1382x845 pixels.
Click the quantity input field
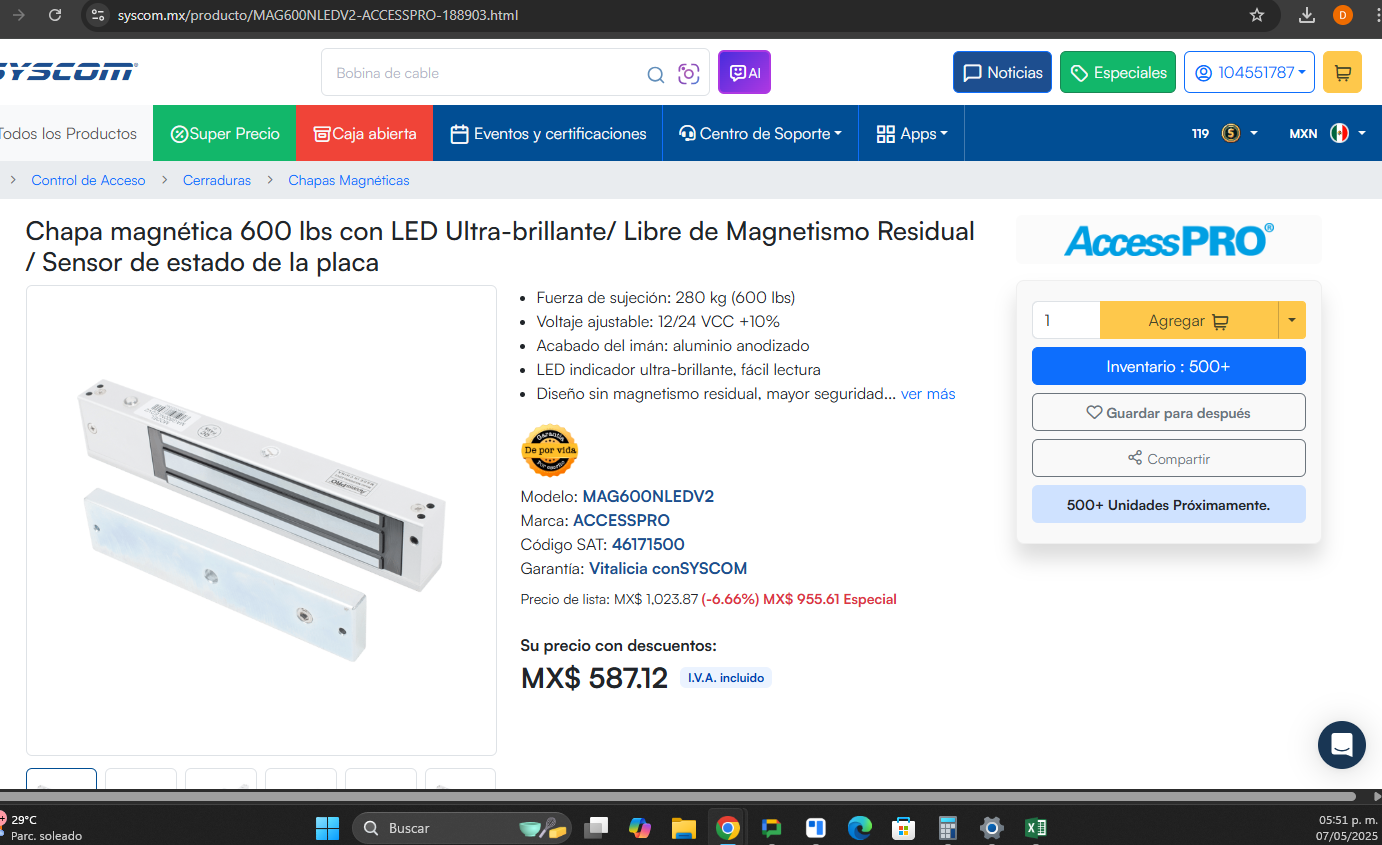click(x=1066, y=320)
